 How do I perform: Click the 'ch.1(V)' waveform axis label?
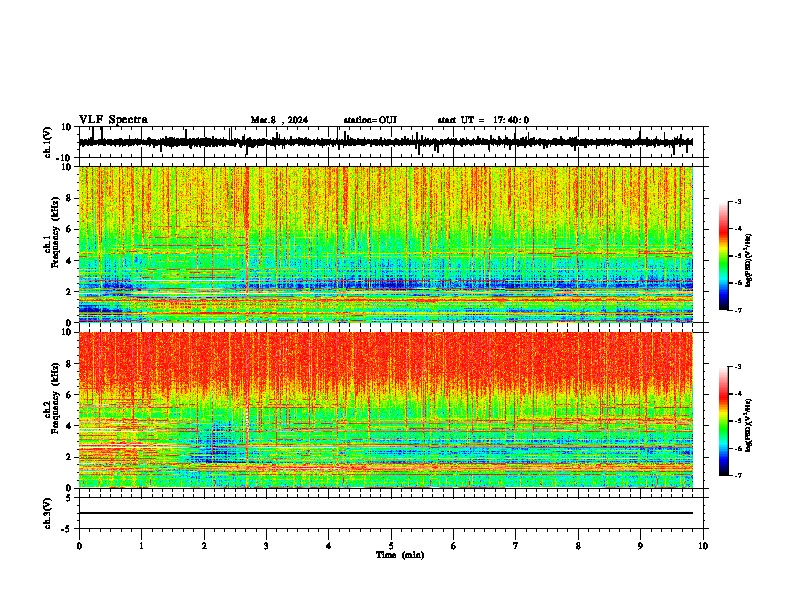(x=48, y=142)
